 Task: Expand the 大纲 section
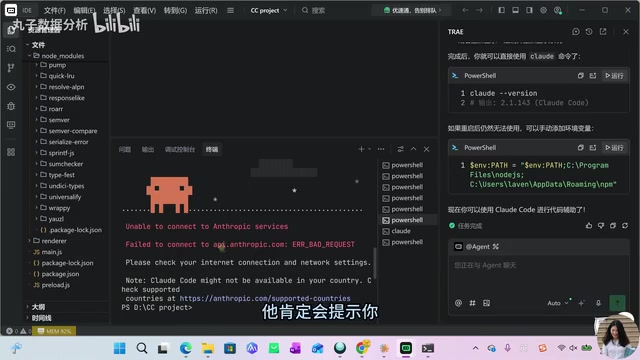coord(38,307)
